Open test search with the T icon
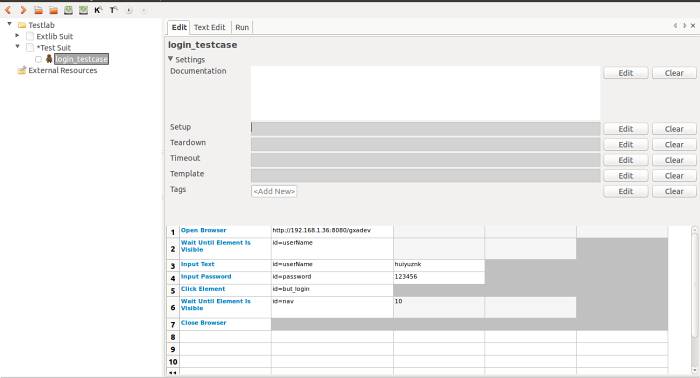This screenshot has width=700, height=378. [x=113, y=10]
